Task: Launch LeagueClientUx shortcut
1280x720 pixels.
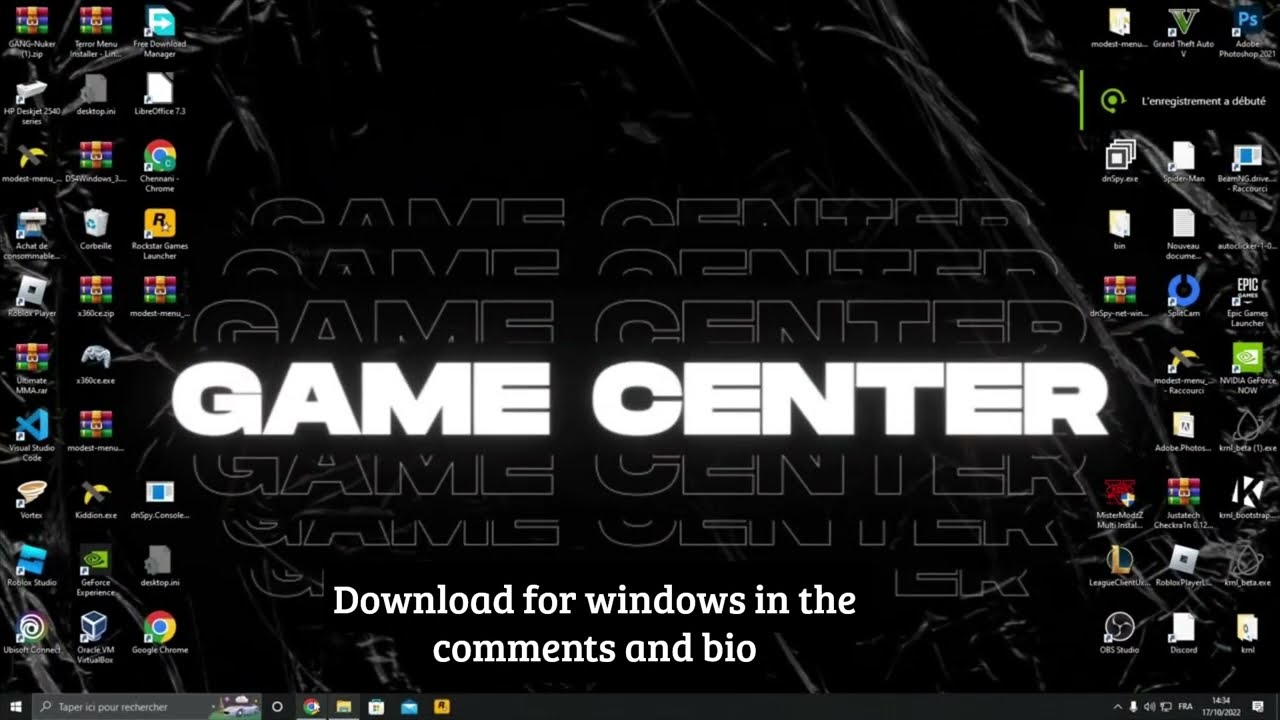Action: (1120, 566)
